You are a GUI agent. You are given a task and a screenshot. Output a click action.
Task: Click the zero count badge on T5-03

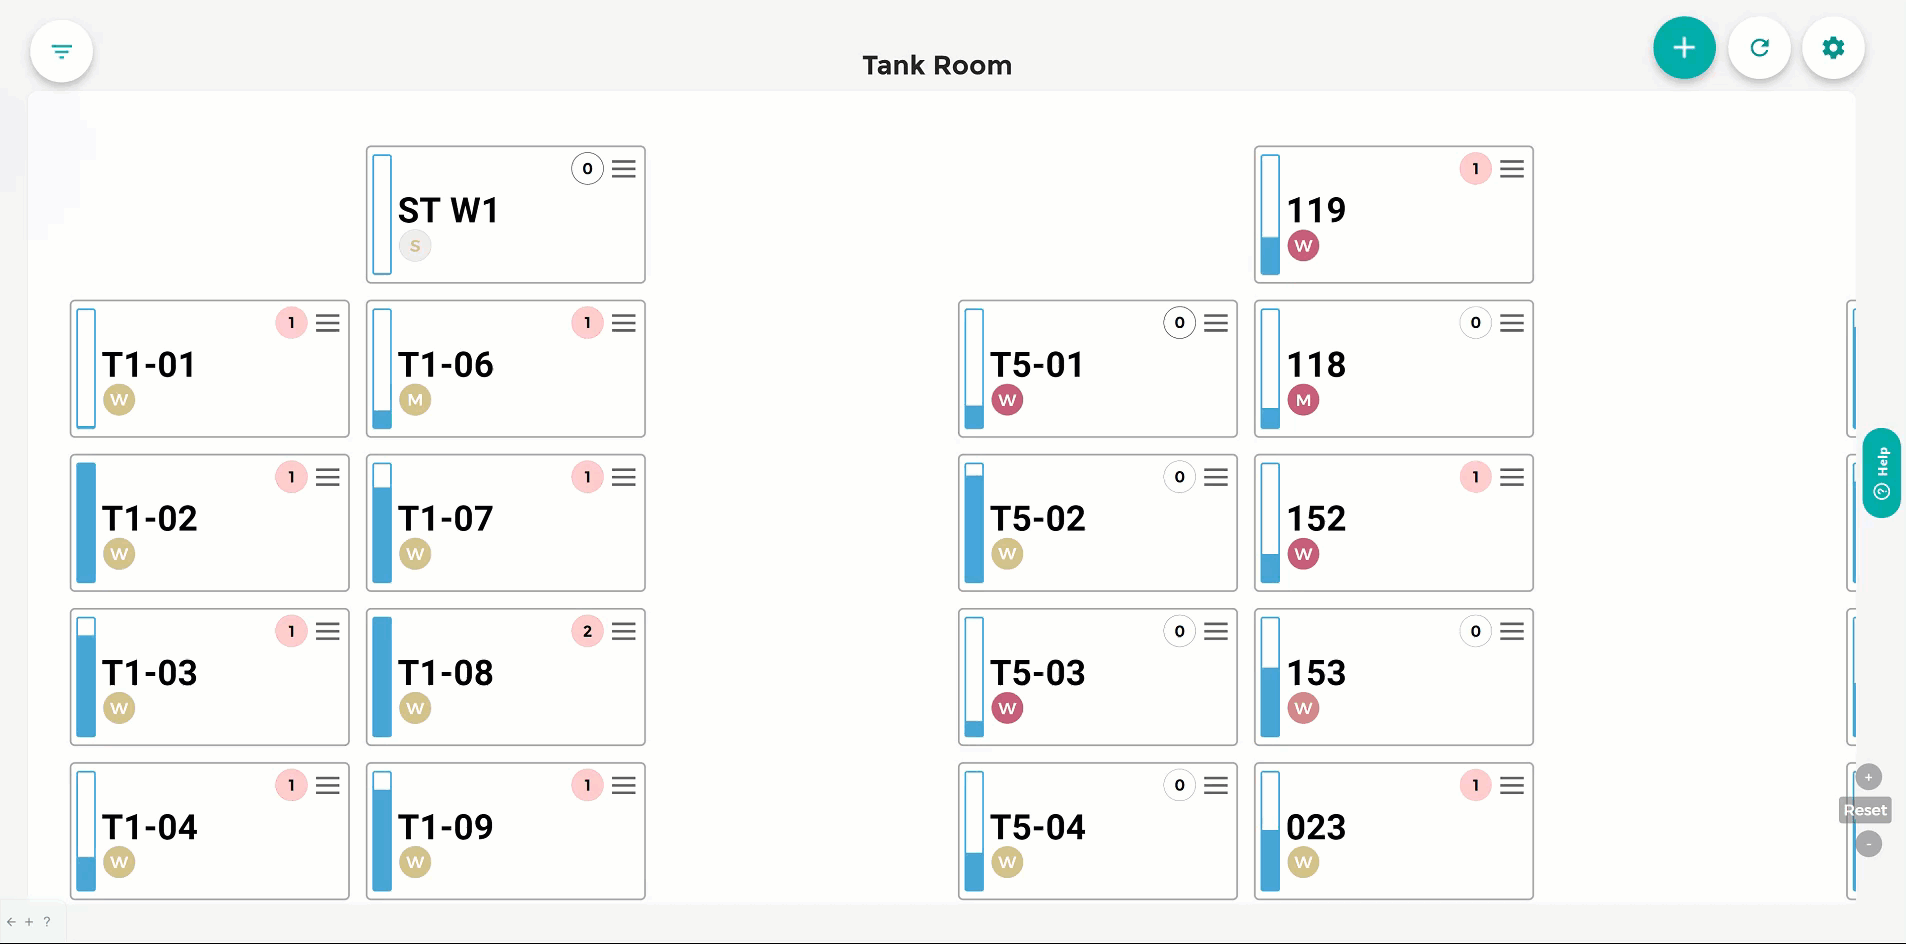click(1179, 631)
